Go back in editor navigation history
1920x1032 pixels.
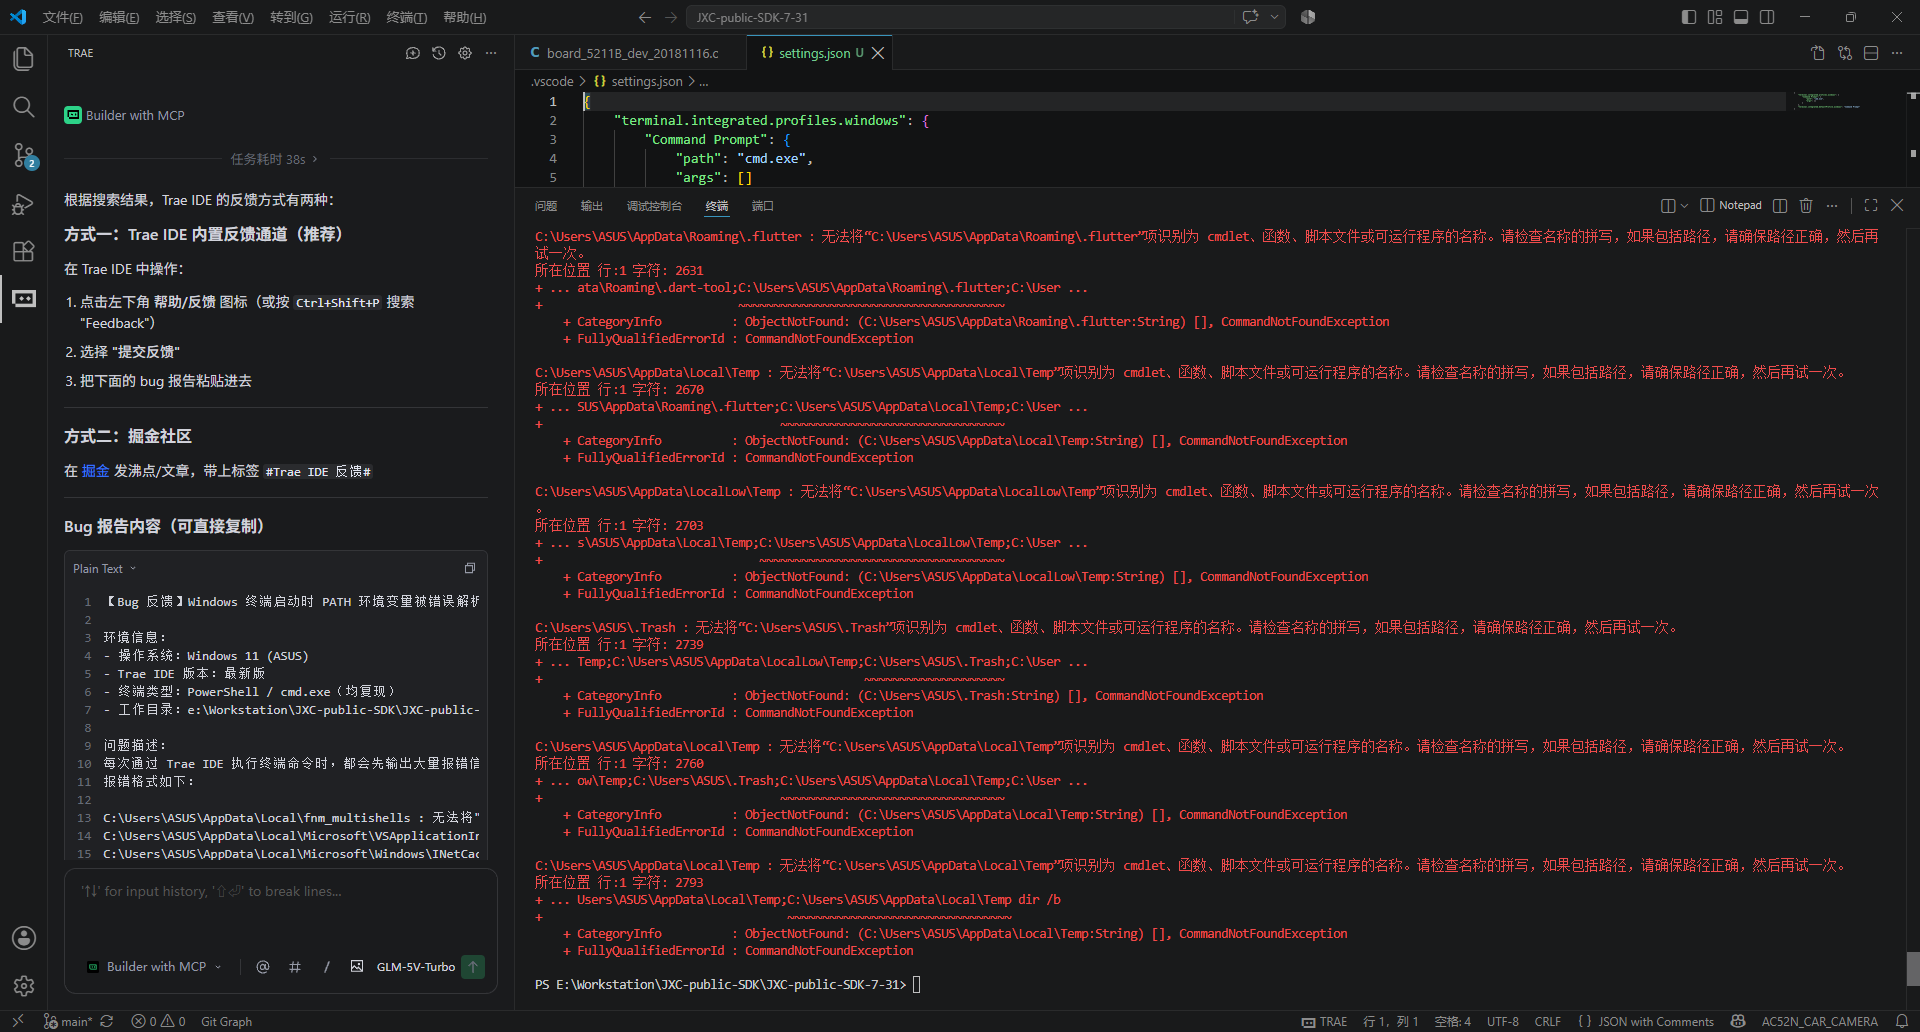click(645, 17)
